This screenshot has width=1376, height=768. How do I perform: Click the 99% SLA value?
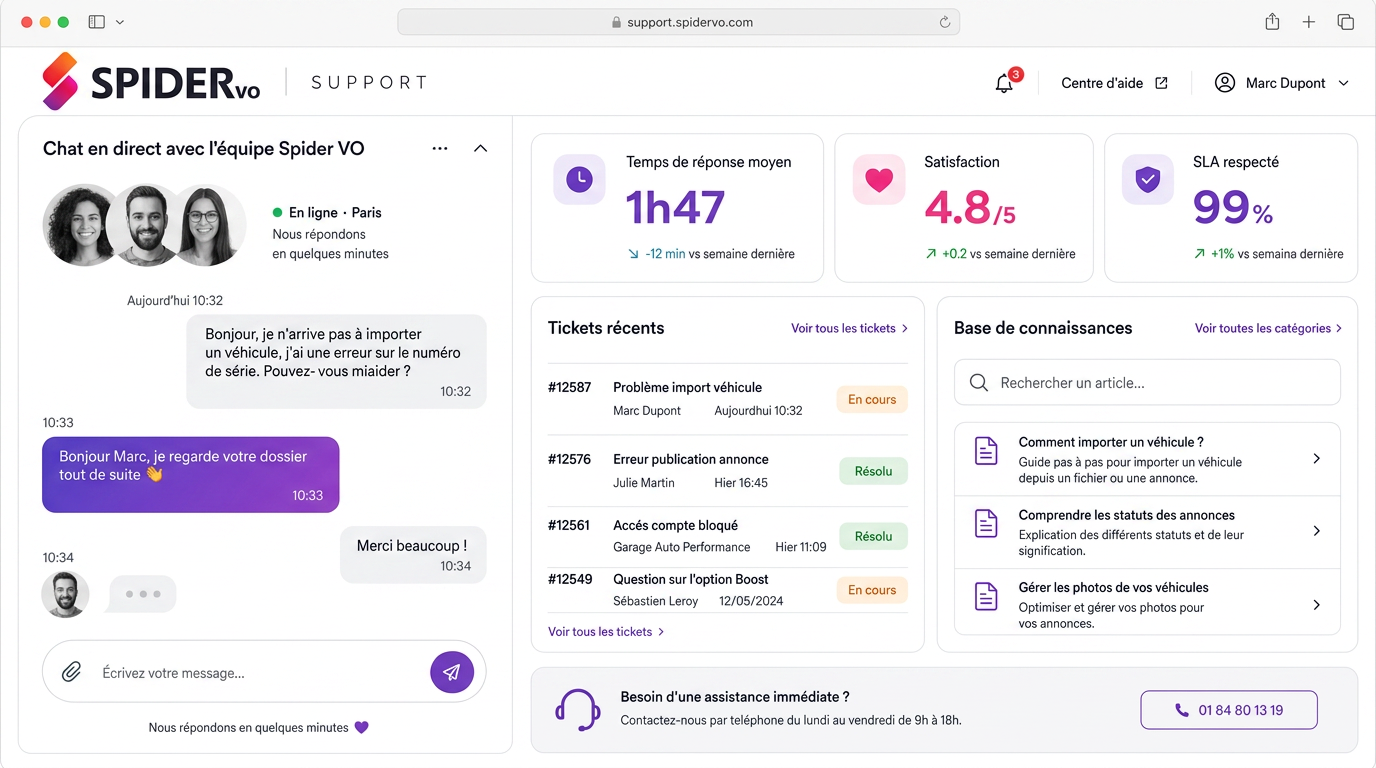1233,208
